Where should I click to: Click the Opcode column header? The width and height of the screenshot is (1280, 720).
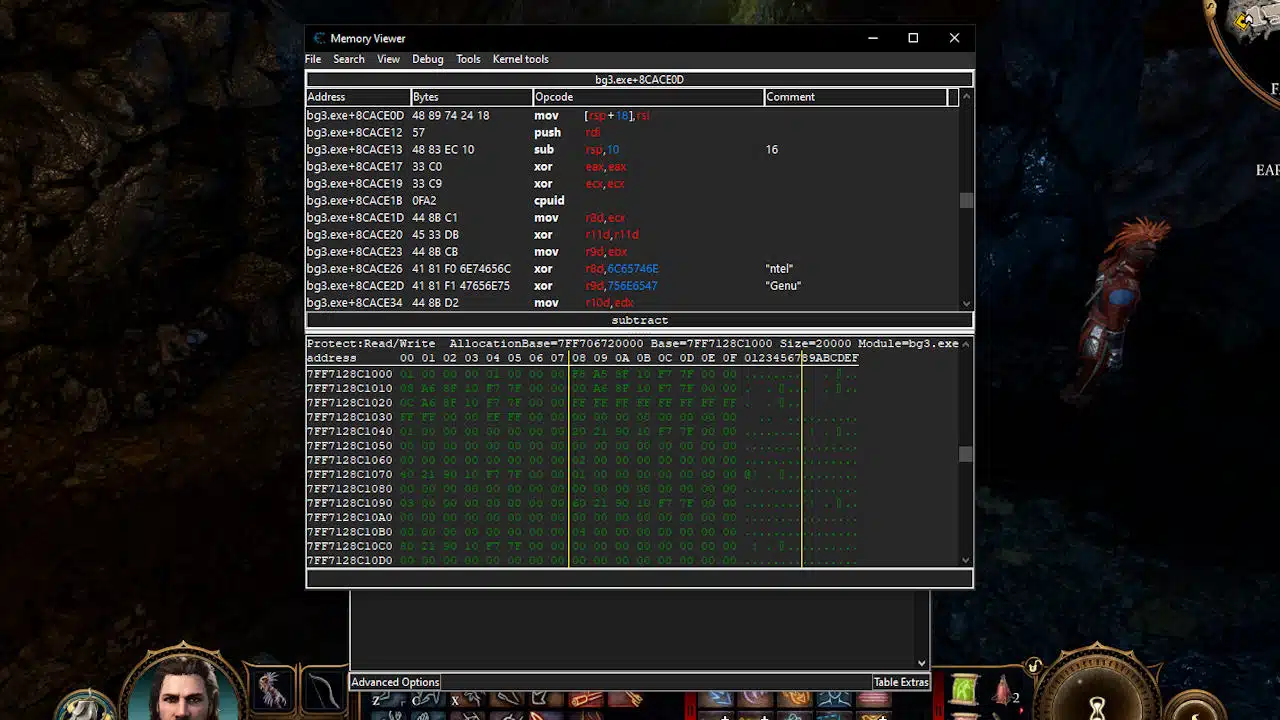click(x=648, y=97)
